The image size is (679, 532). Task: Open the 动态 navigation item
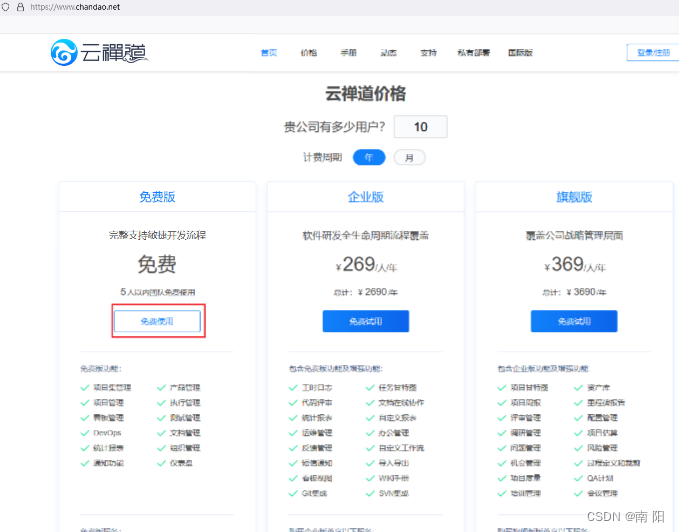pyautogui.click(x=388, y=53)
